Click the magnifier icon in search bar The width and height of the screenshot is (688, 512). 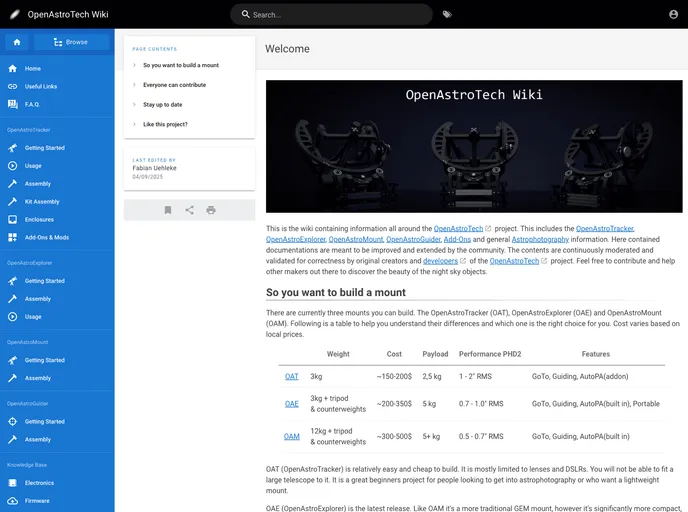click(246, 14)
